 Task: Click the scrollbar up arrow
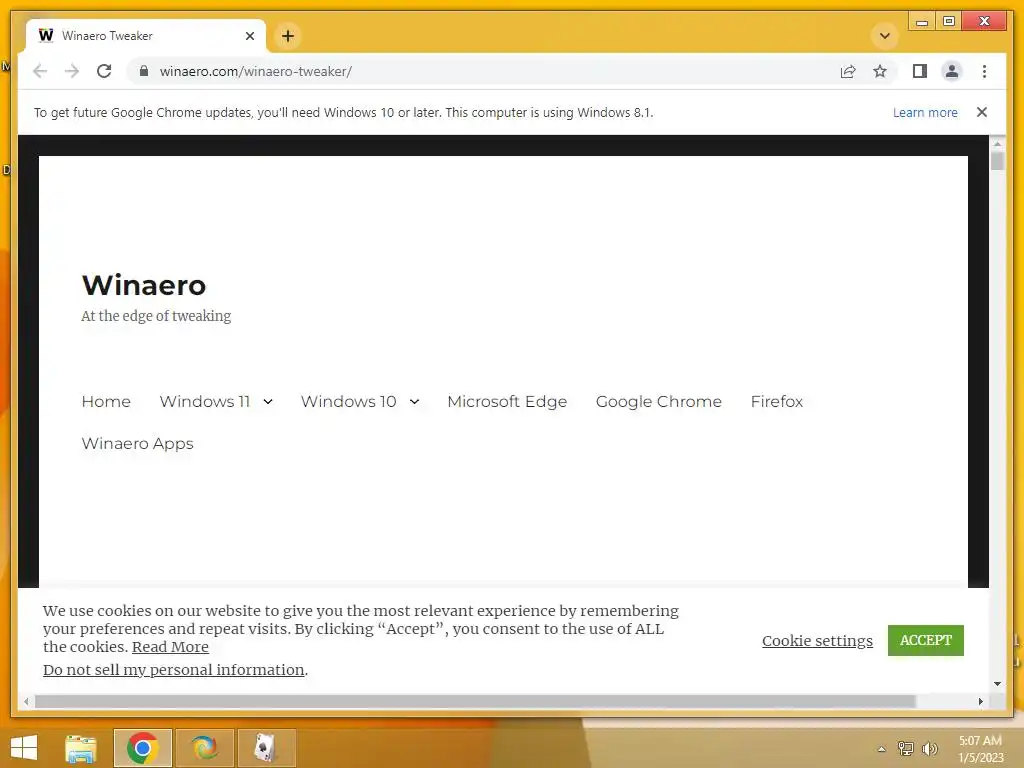pyautogui.click(x=997, y=143)
